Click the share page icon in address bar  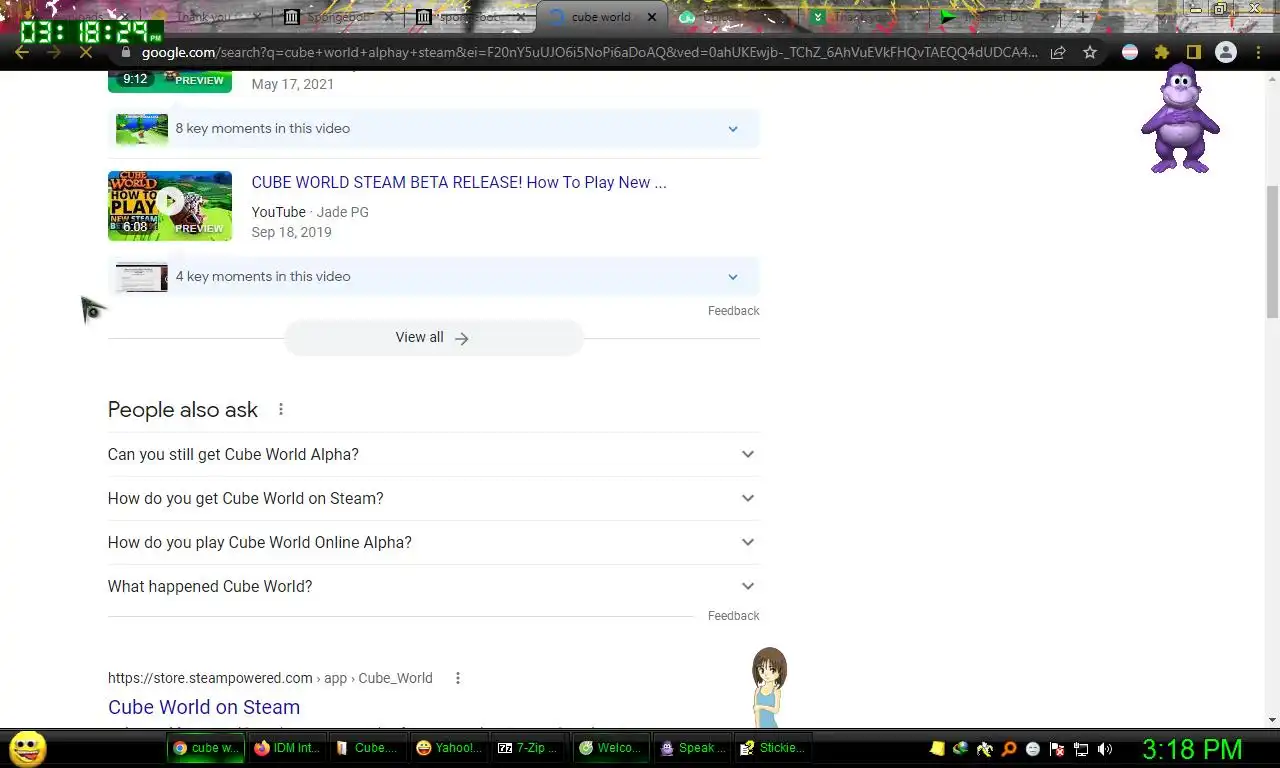point(1058,53)
